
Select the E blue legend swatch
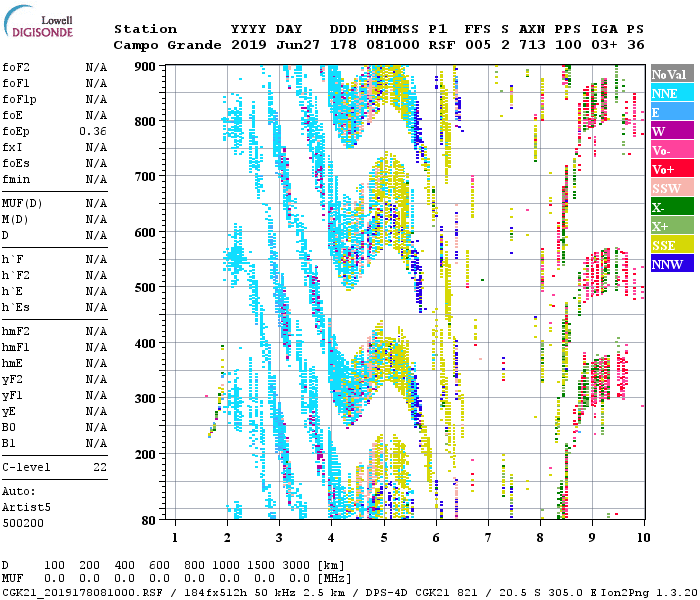(672, 112)
